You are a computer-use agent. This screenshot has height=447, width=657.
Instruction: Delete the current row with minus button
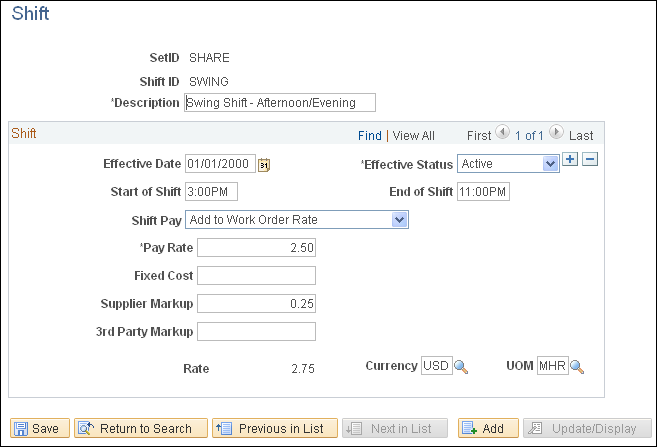(590, 159)
